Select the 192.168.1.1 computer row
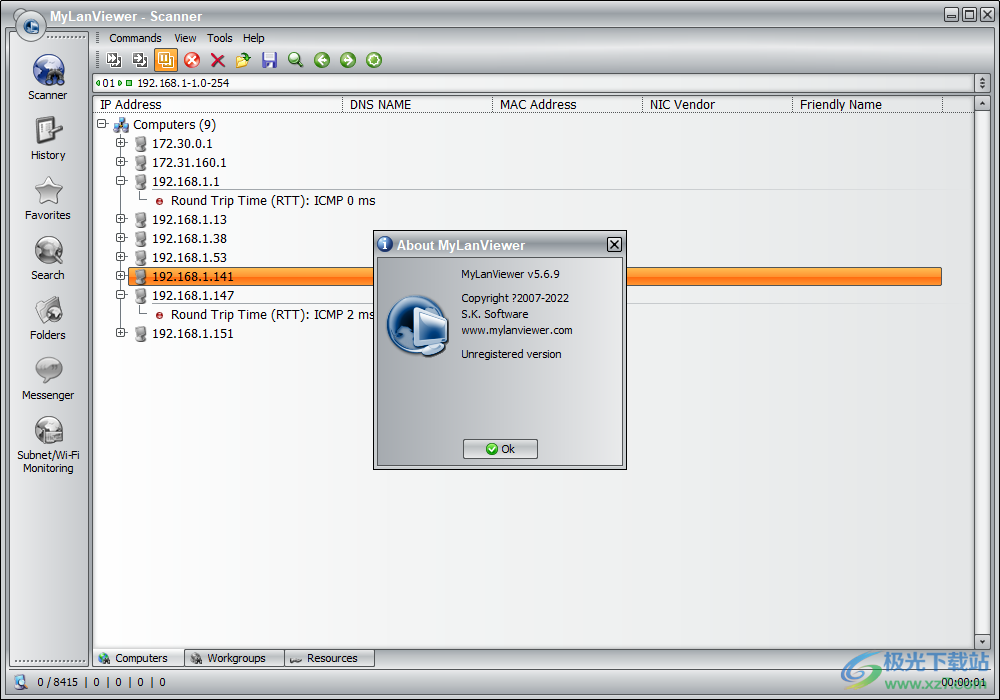This screenshot has height=700, width=1000. click(186, 182)
